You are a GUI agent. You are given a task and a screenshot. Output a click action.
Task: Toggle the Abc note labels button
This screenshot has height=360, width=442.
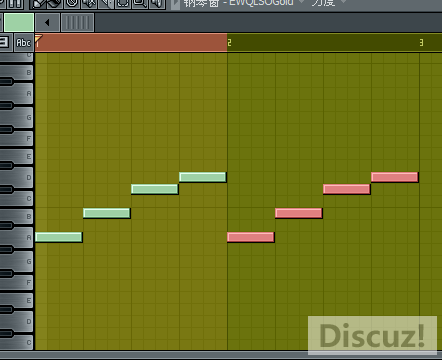pos(23,43)
